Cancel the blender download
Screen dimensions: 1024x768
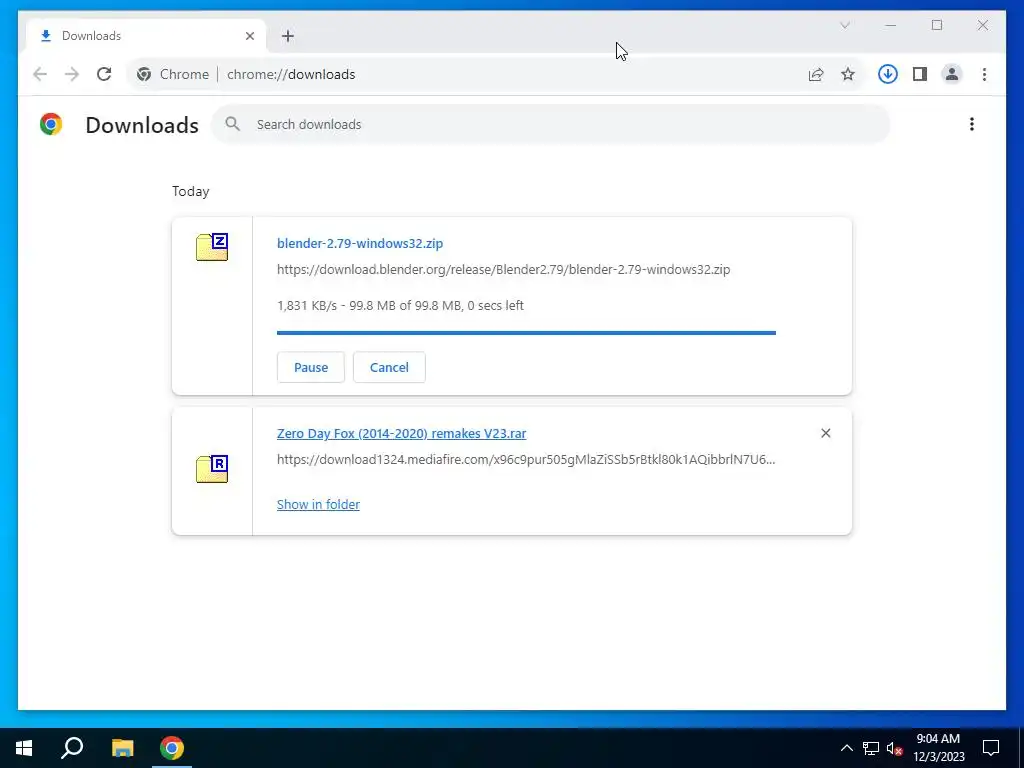389,367
